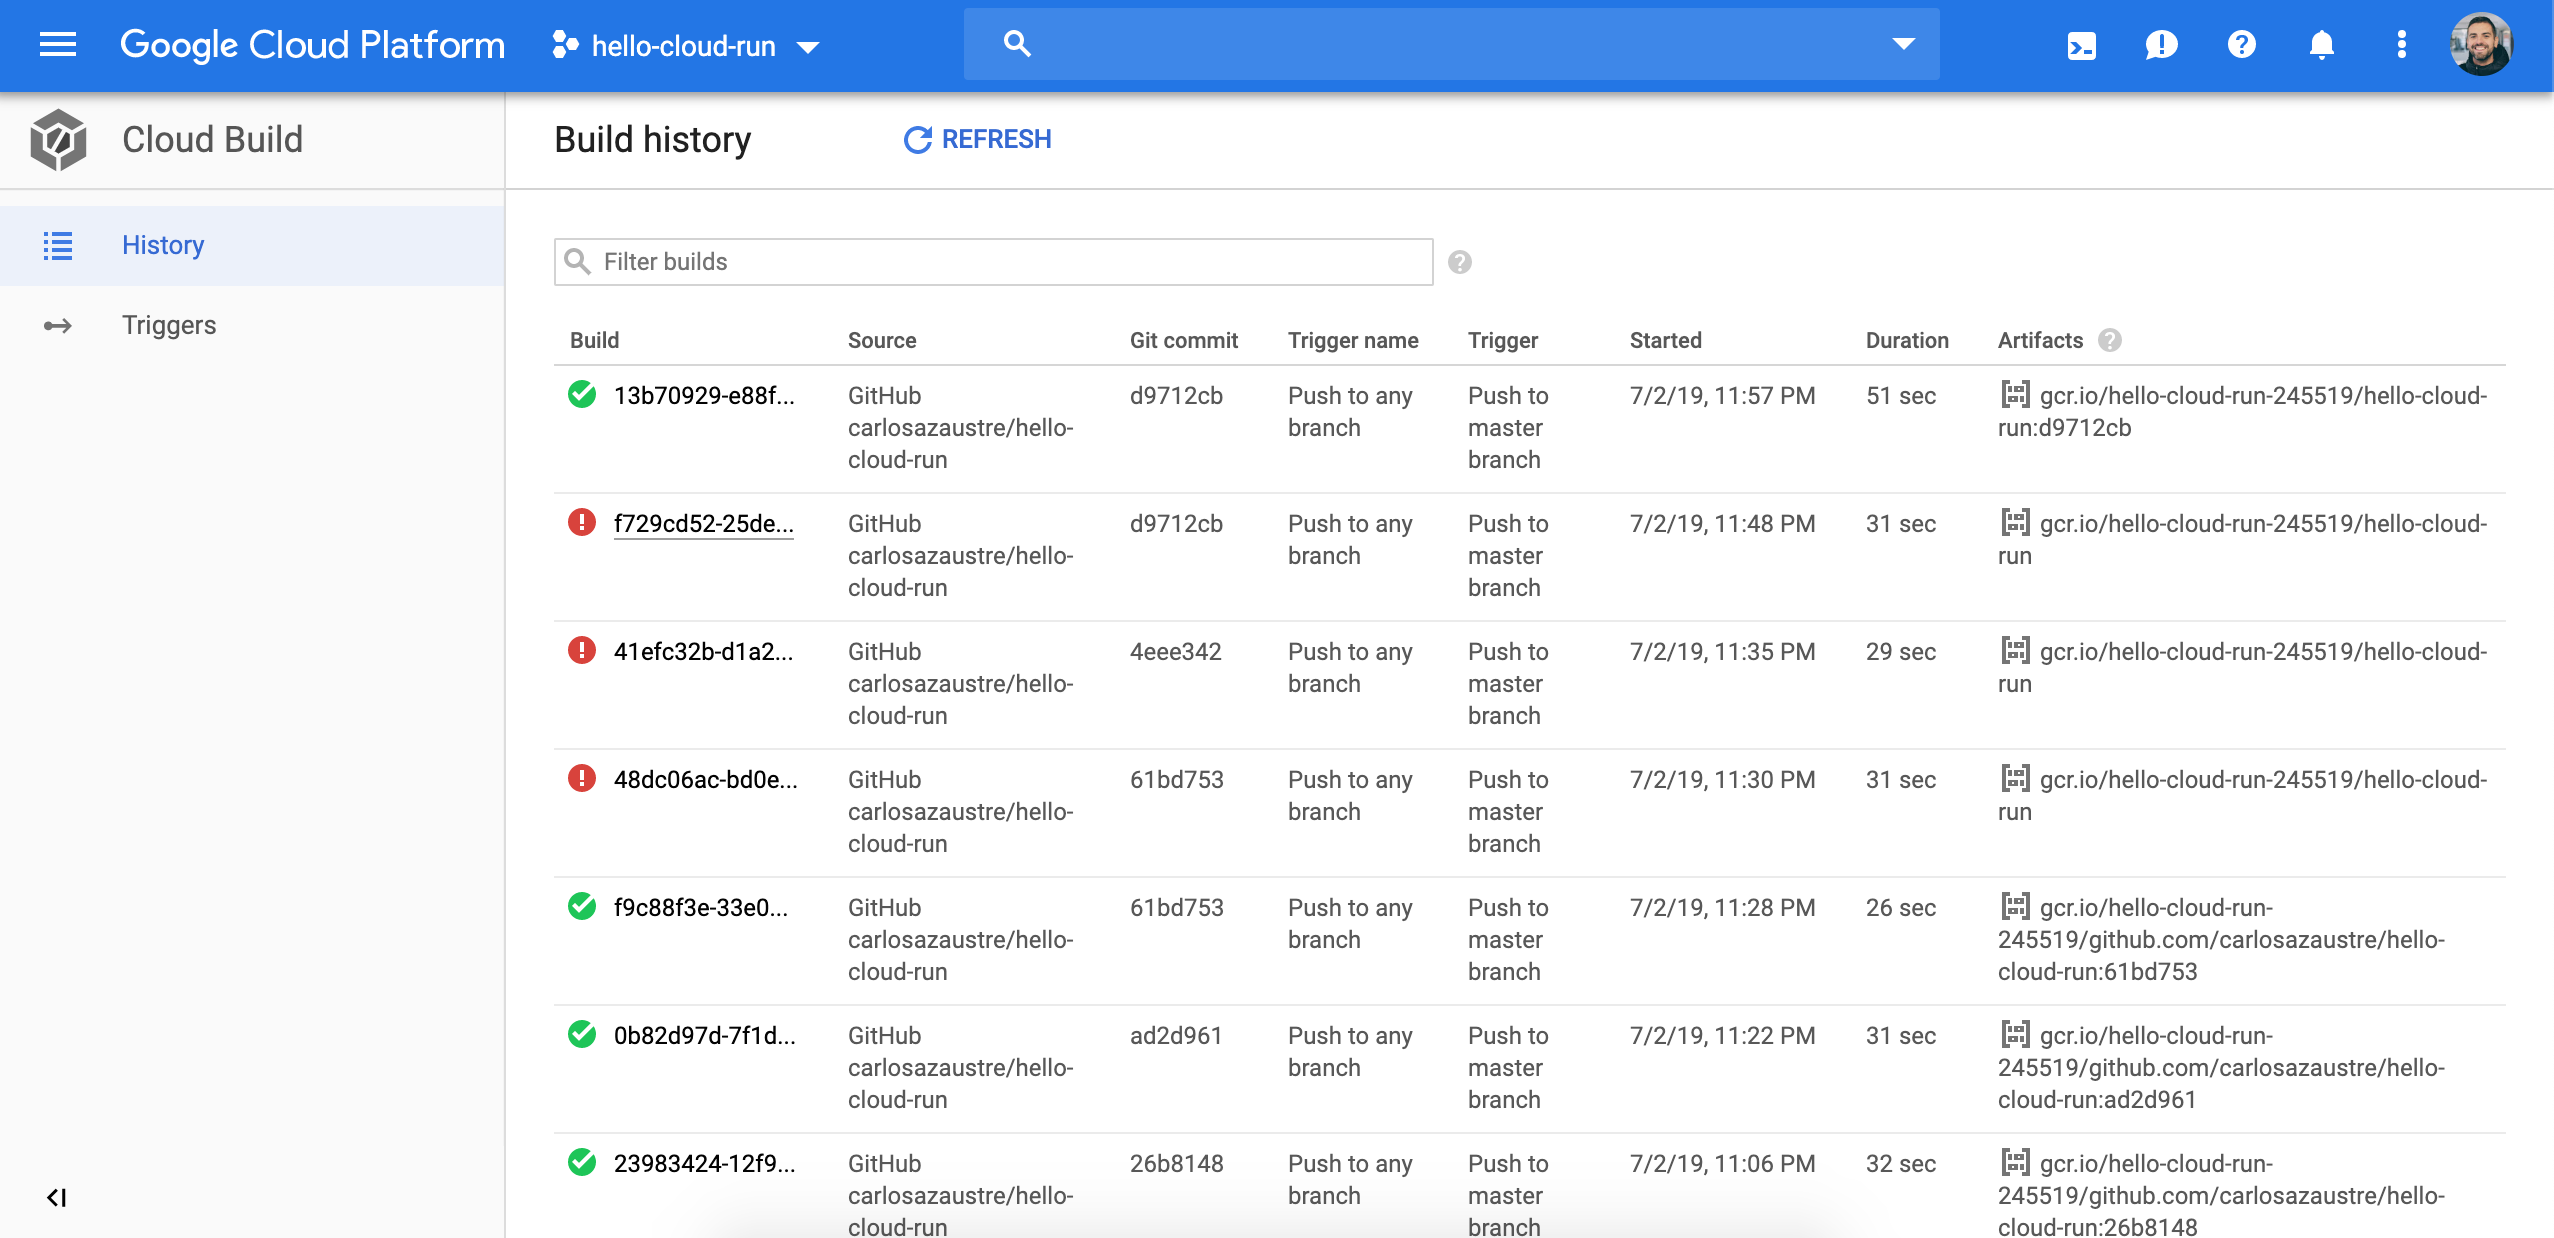The image size is (2554, 1238).
Task: Click the filter help question icon
Action: click(x=1460, y=262)
